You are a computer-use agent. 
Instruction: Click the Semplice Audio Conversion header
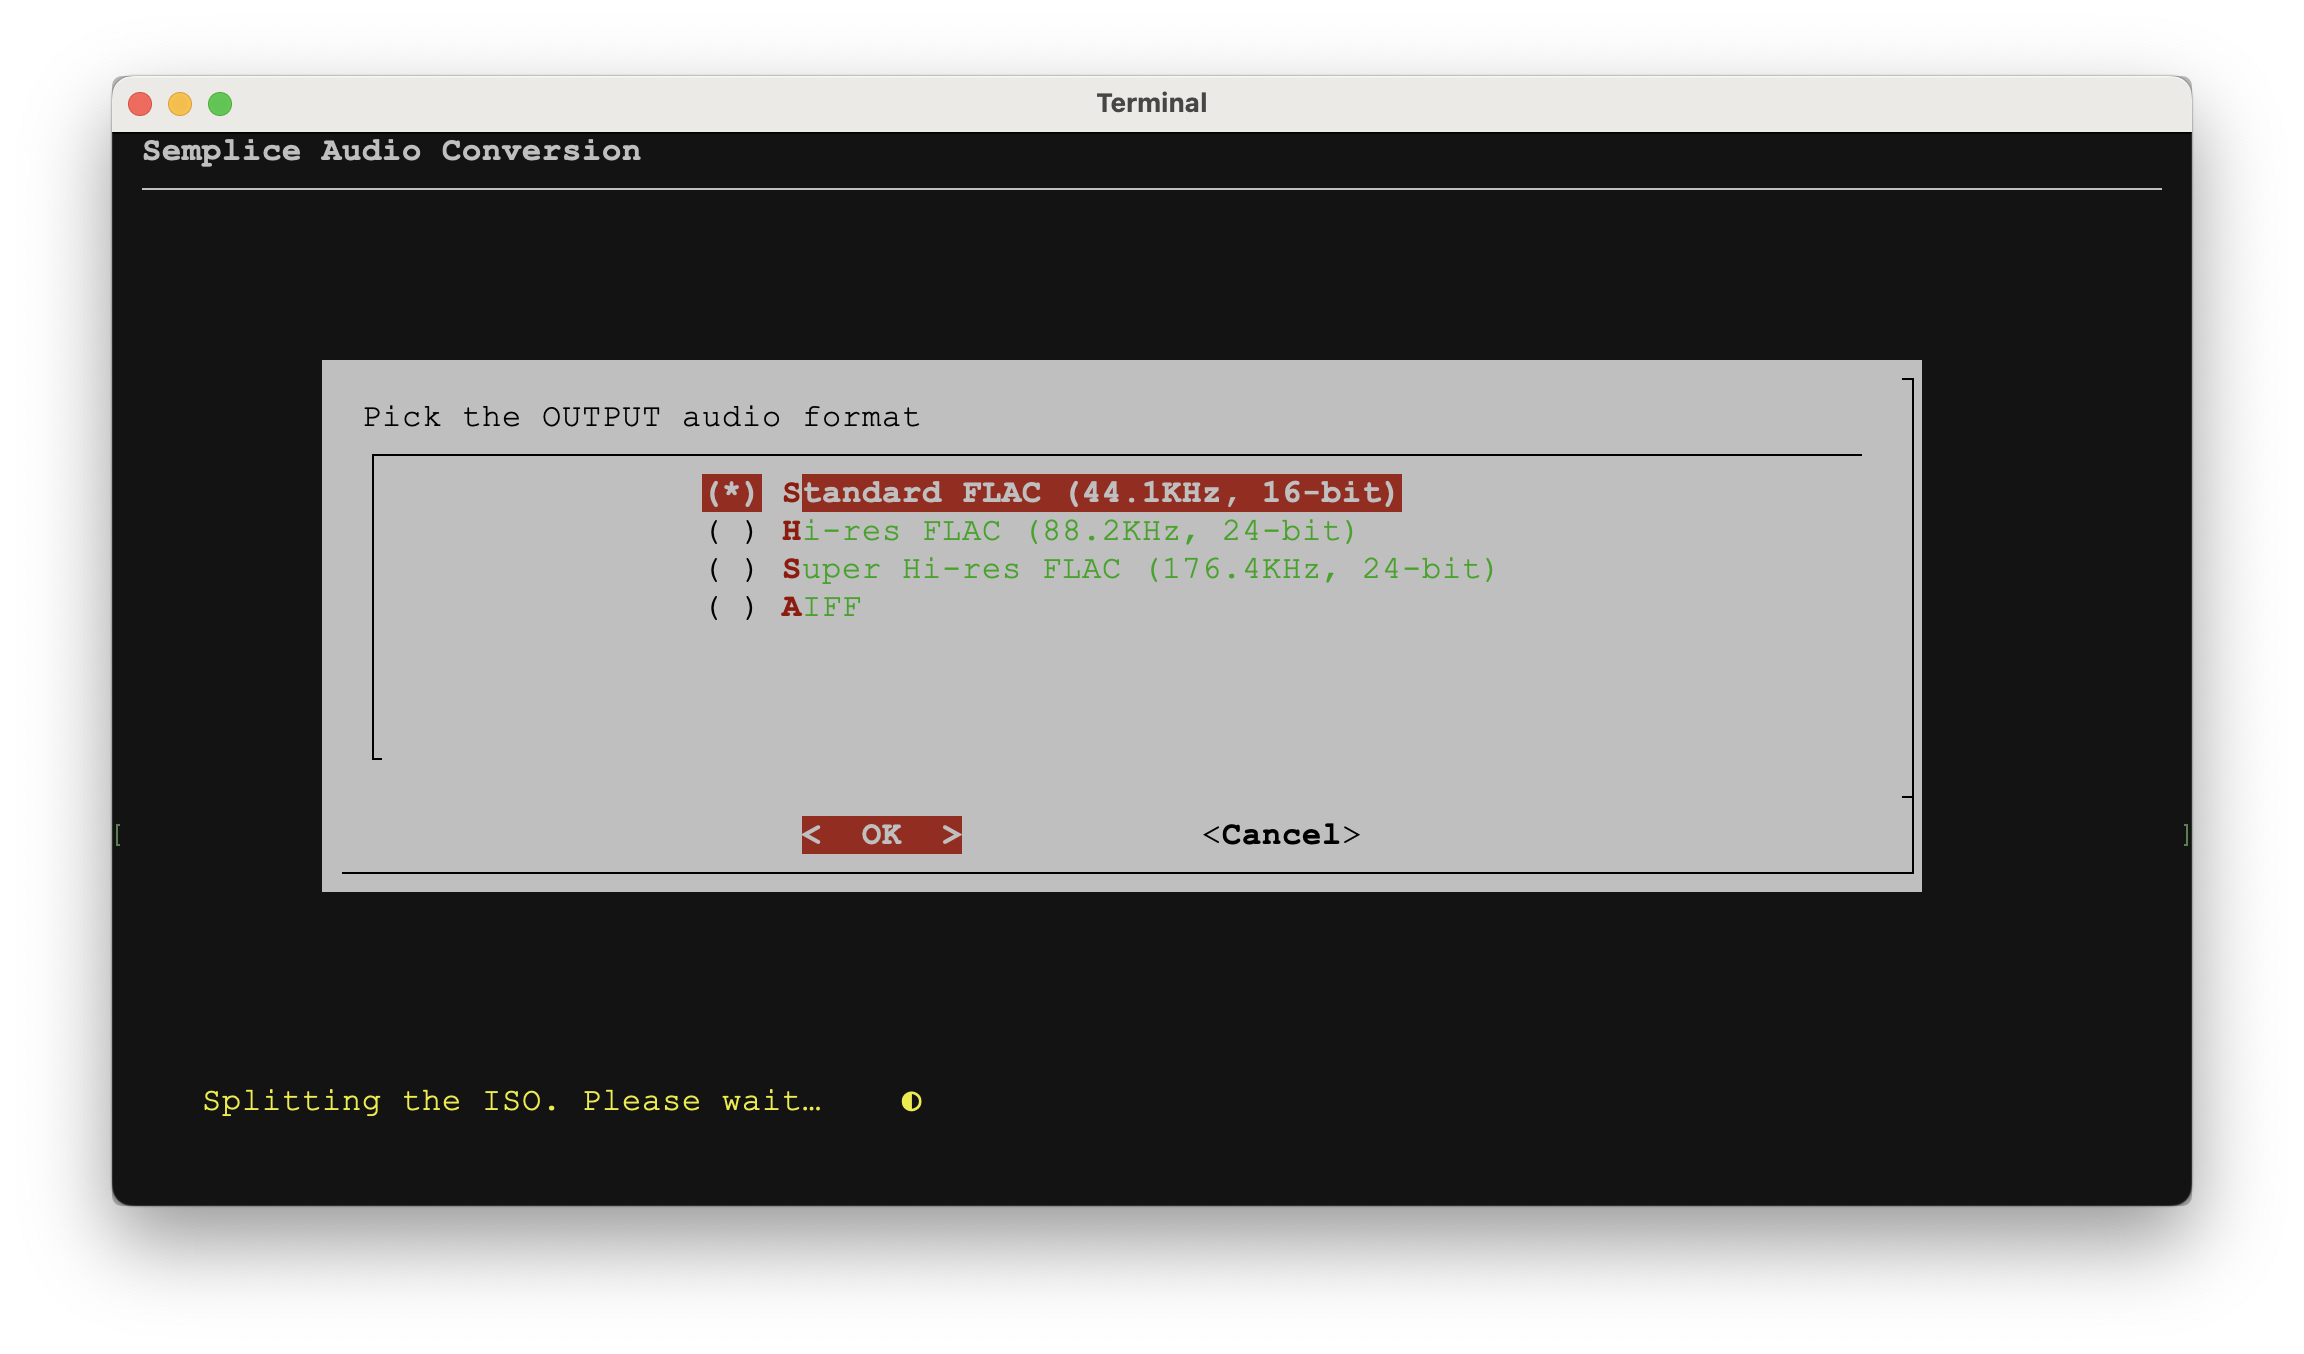[391, 150]
